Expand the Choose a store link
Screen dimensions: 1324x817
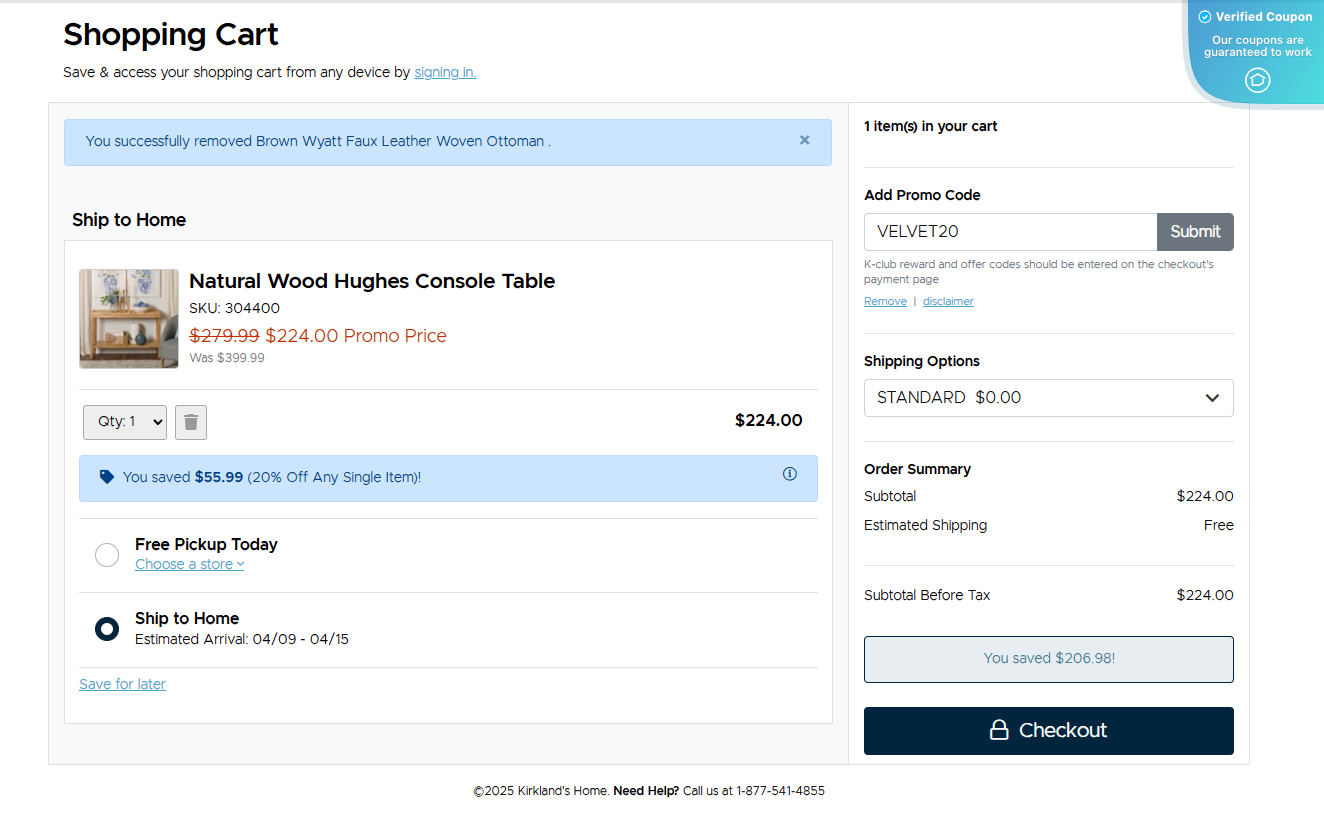tap(189, 564)
